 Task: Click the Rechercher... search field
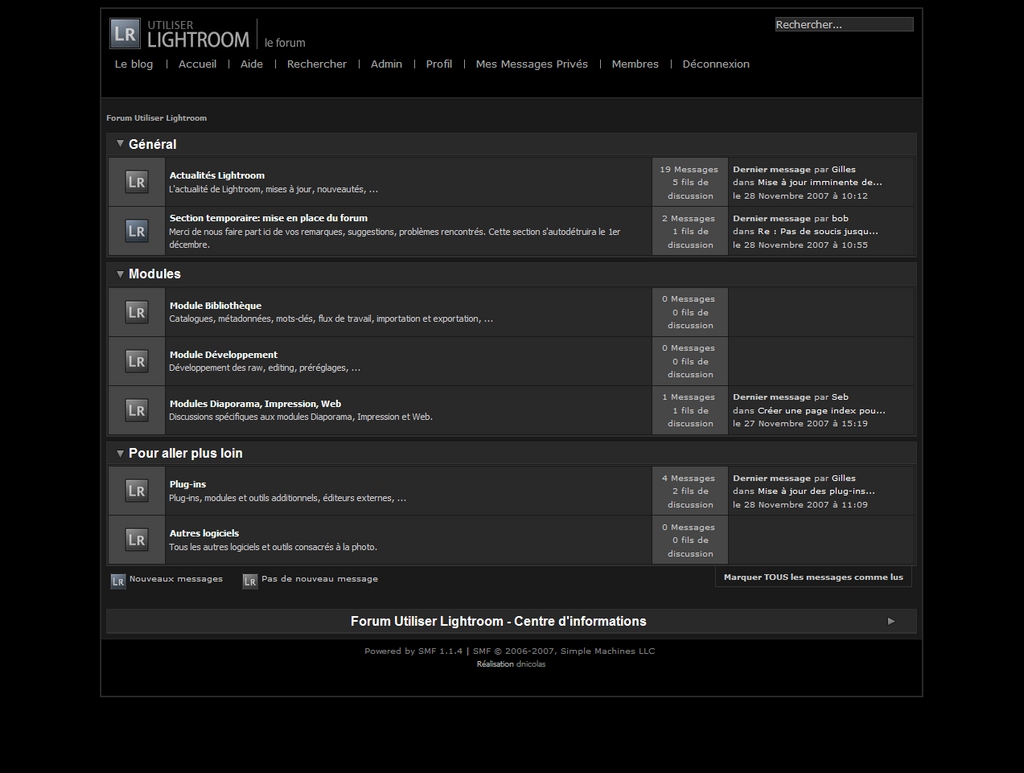click(x=844, y=24)
